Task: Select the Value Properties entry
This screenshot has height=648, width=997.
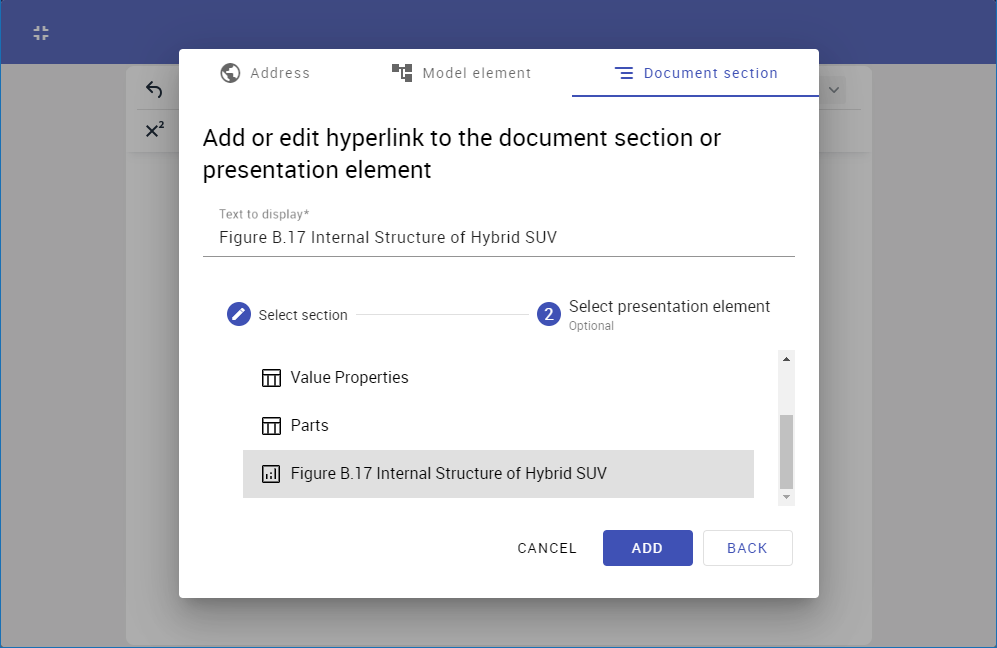Action: (349, 378)
